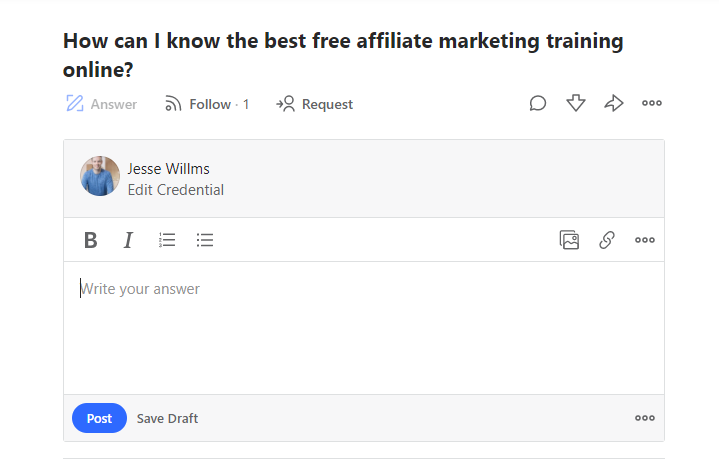Click the blue Post button
Screen dimensions: 719x473
tap(99, 418)
